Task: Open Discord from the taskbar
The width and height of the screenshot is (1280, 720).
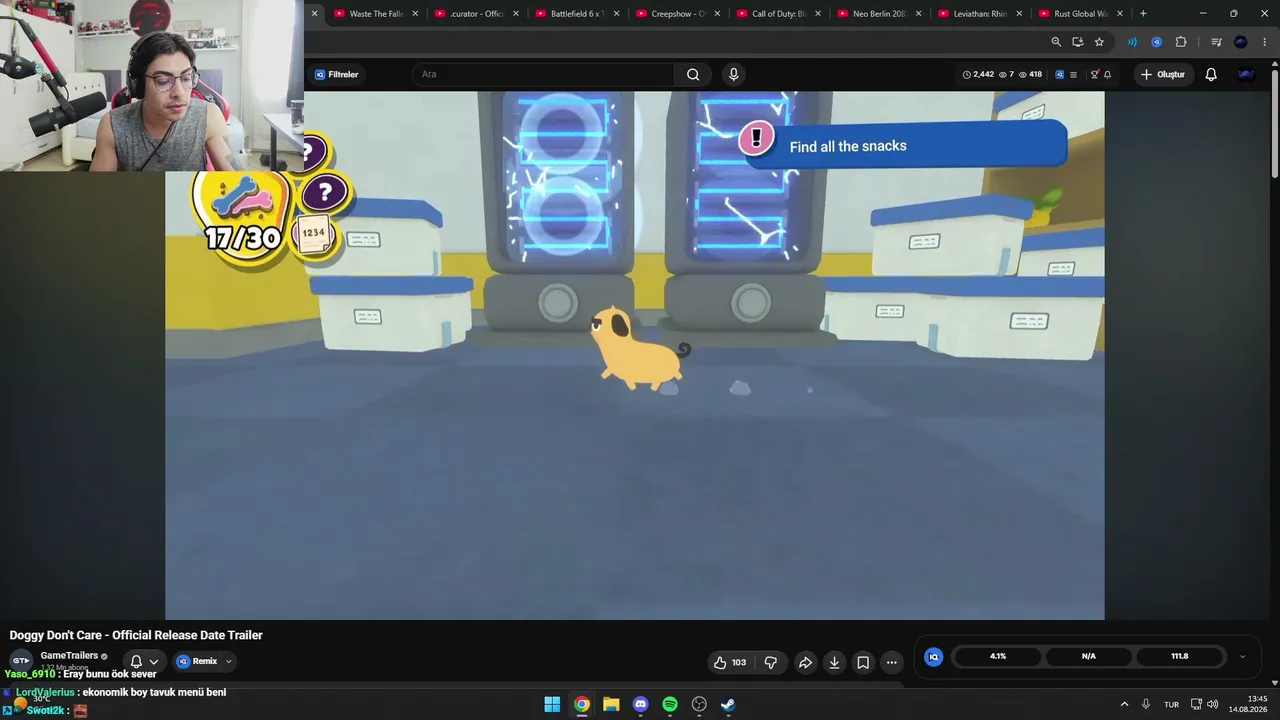Action: click(641, 704)
